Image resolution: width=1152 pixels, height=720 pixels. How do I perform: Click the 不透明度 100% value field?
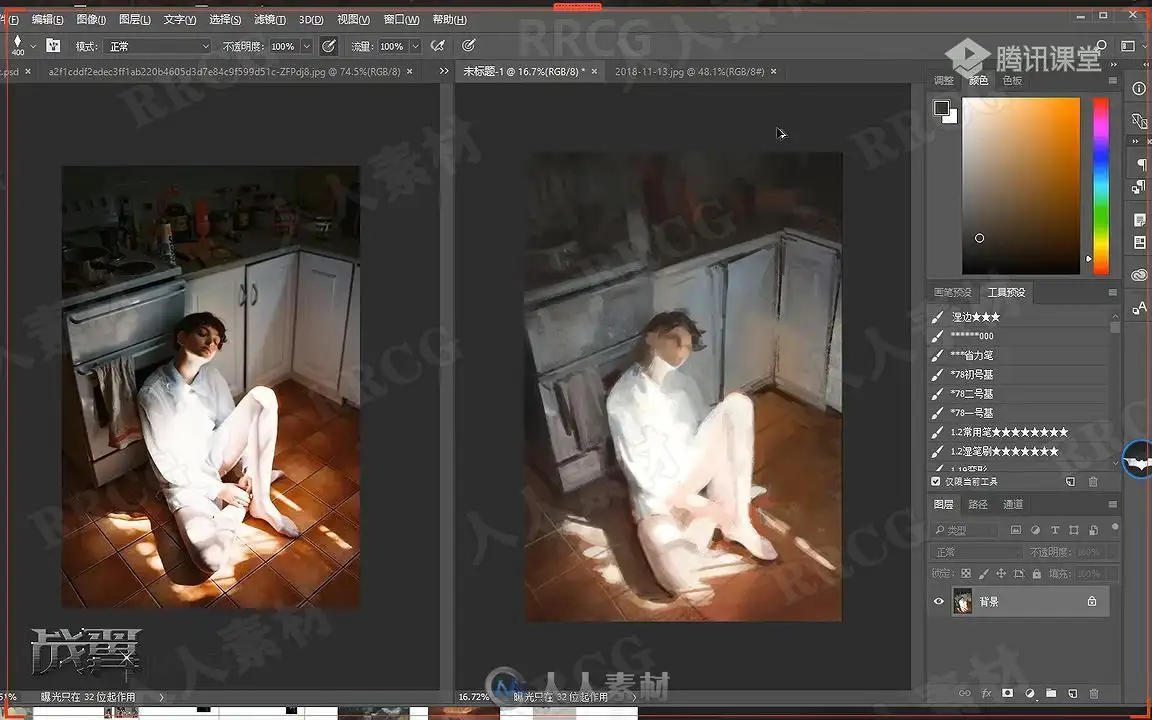[x=284, y=46]
